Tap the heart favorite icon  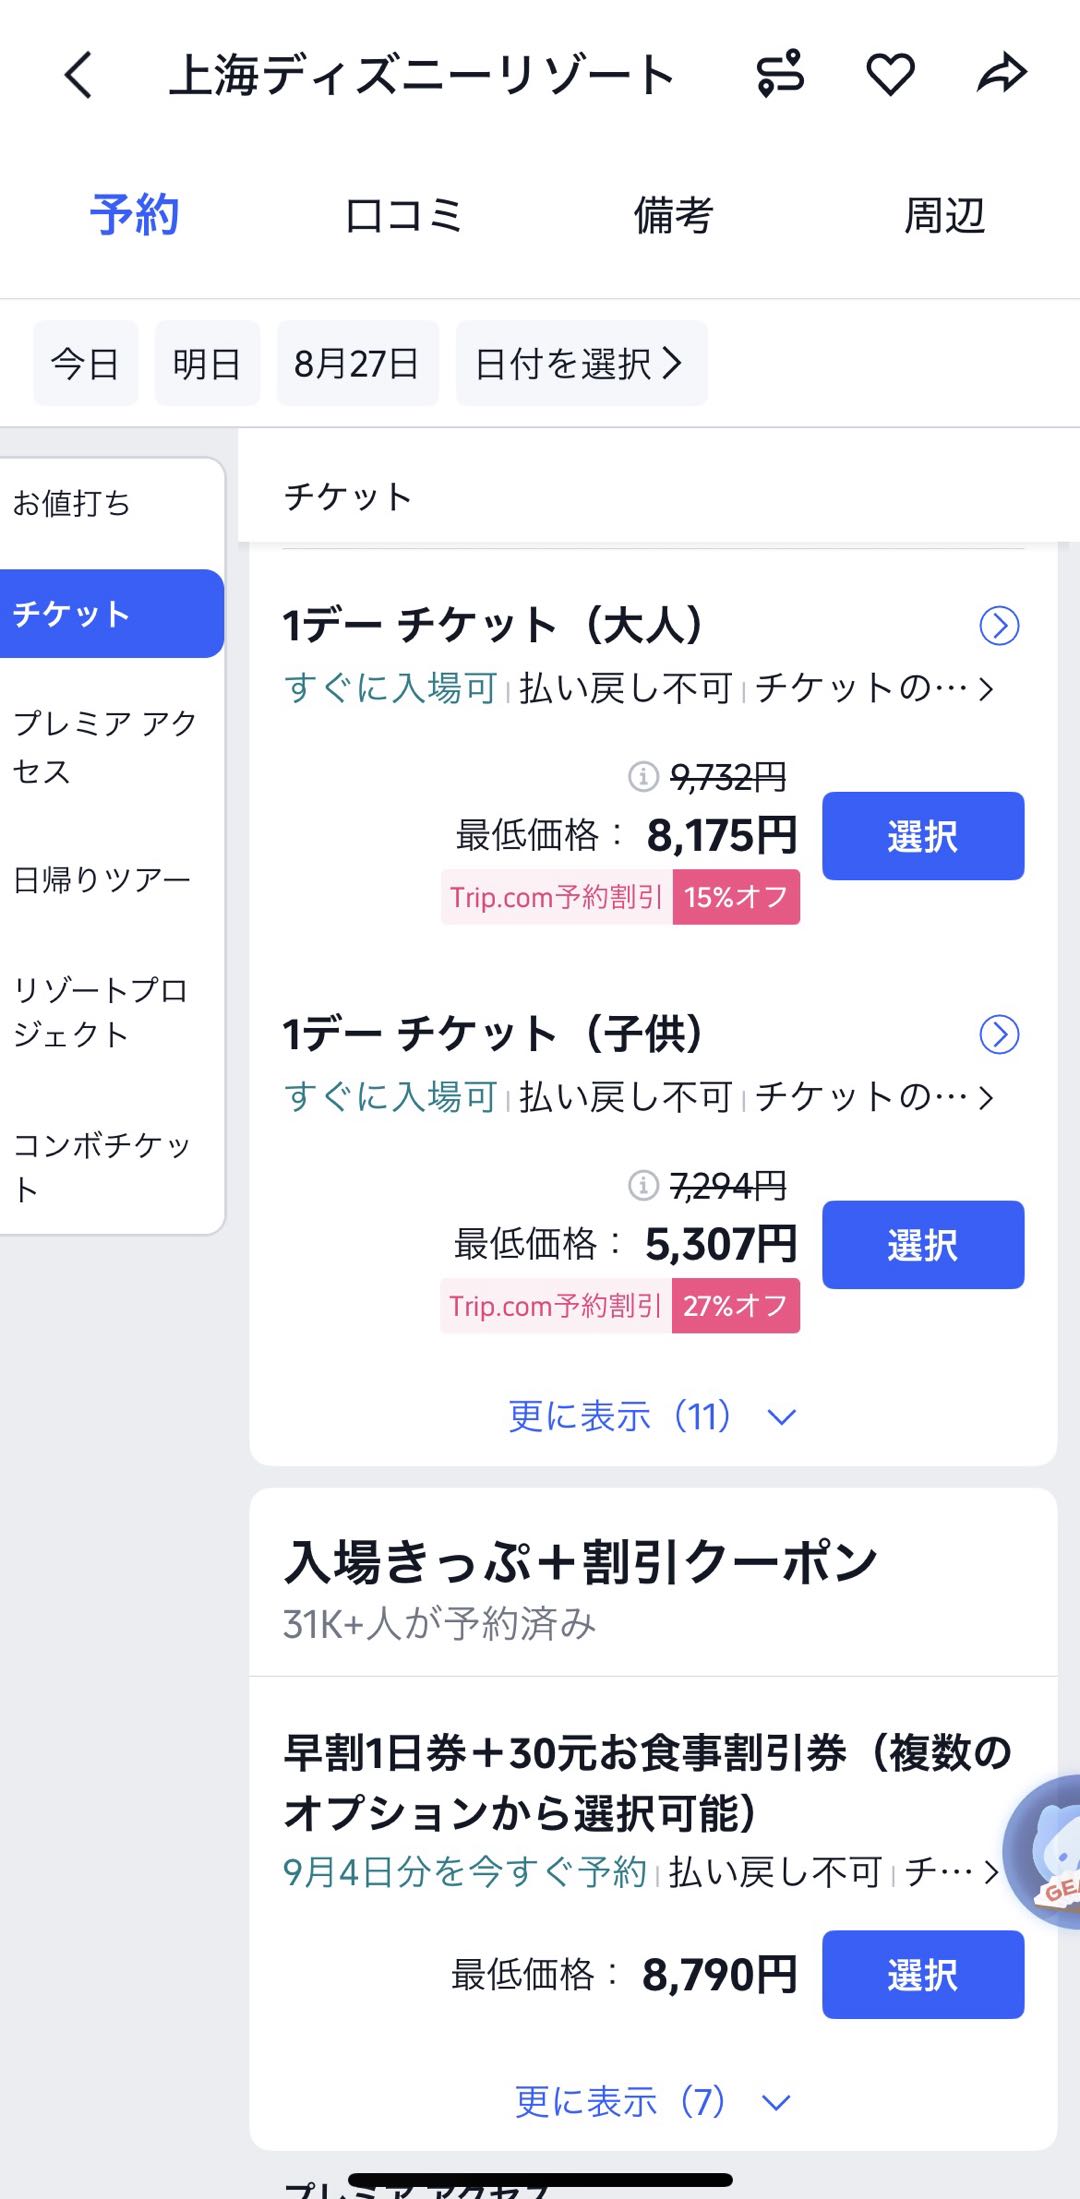(890, 75)
